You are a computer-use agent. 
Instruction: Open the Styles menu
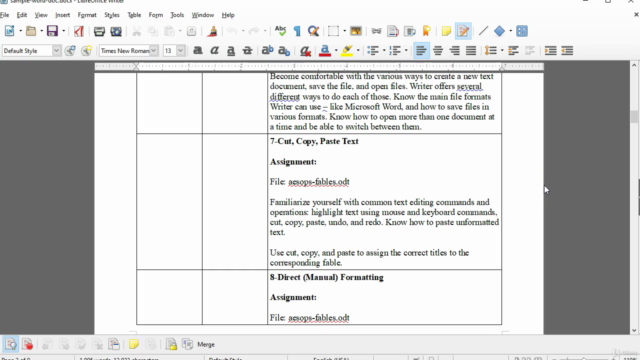point(111,15)
